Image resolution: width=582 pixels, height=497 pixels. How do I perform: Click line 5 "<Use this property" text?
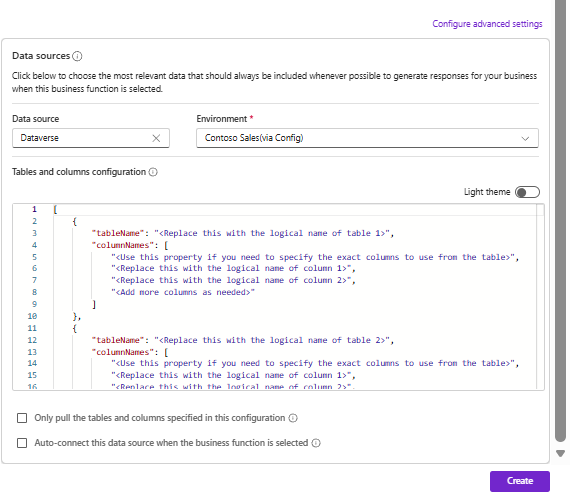pos(315,257)
